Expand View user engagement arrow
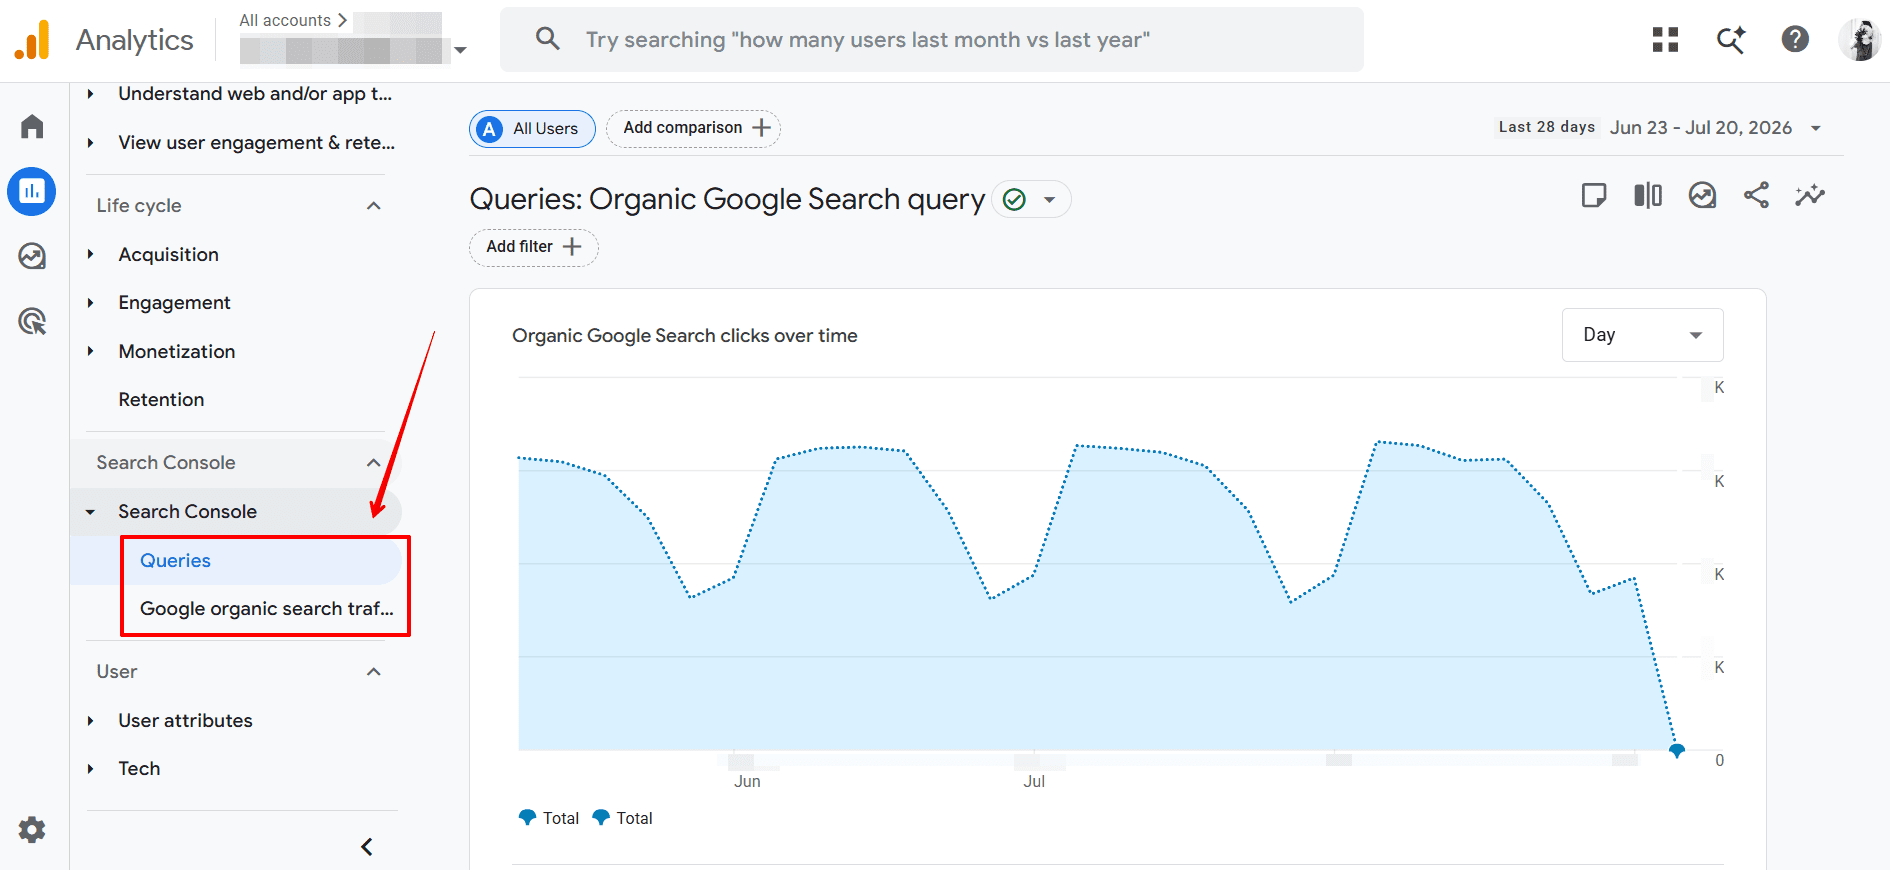The image size is (1890, 870). tap(90, 143)
